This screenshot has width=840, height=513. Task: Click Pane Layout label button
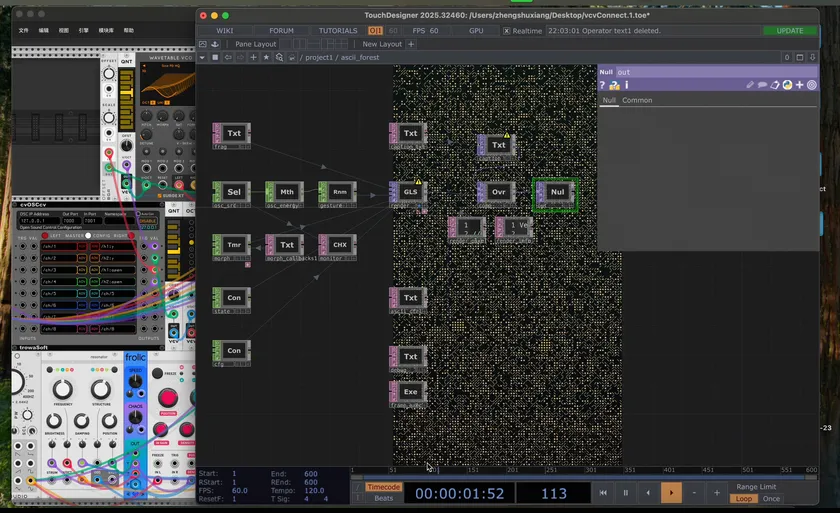click(256, 44)
